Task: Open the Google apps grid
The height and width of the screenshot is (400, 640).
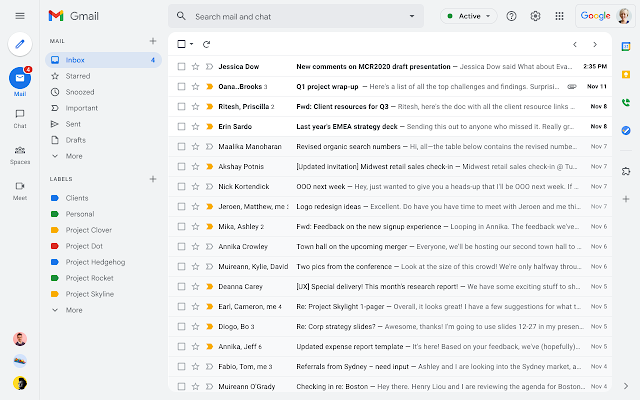Action: (x=559, y=16)
